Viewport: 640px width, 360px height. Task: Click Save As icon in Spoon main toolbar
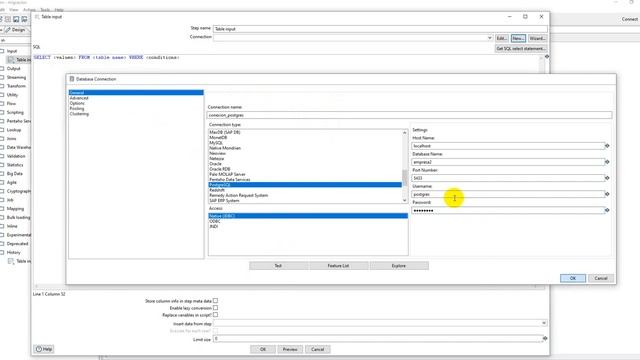click(24, 19)
